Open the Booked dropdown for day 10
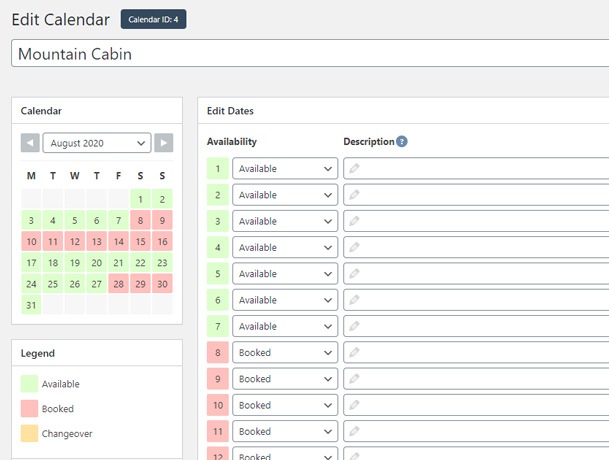The height and width of the screenshot is (460, 609). (x=285, y=405)
